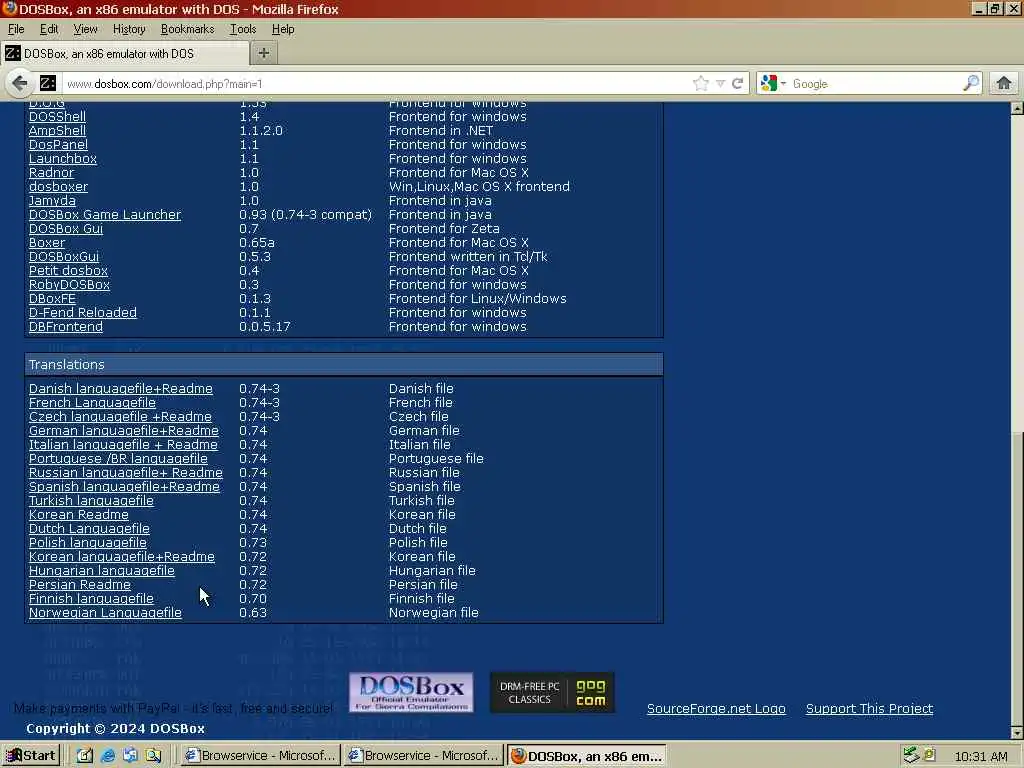Open the Edit menu
Viewport: 1024px width, 768px height.
(x=49, y=29)
